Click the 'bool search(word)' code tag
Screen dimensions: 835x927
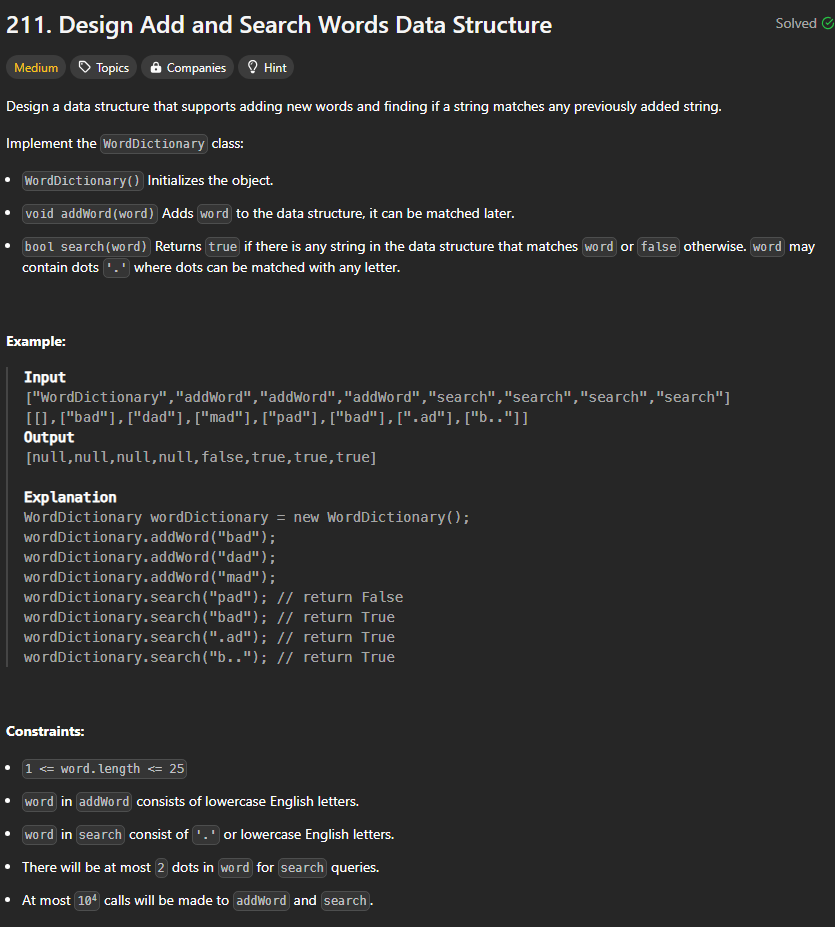click(86, 247)
